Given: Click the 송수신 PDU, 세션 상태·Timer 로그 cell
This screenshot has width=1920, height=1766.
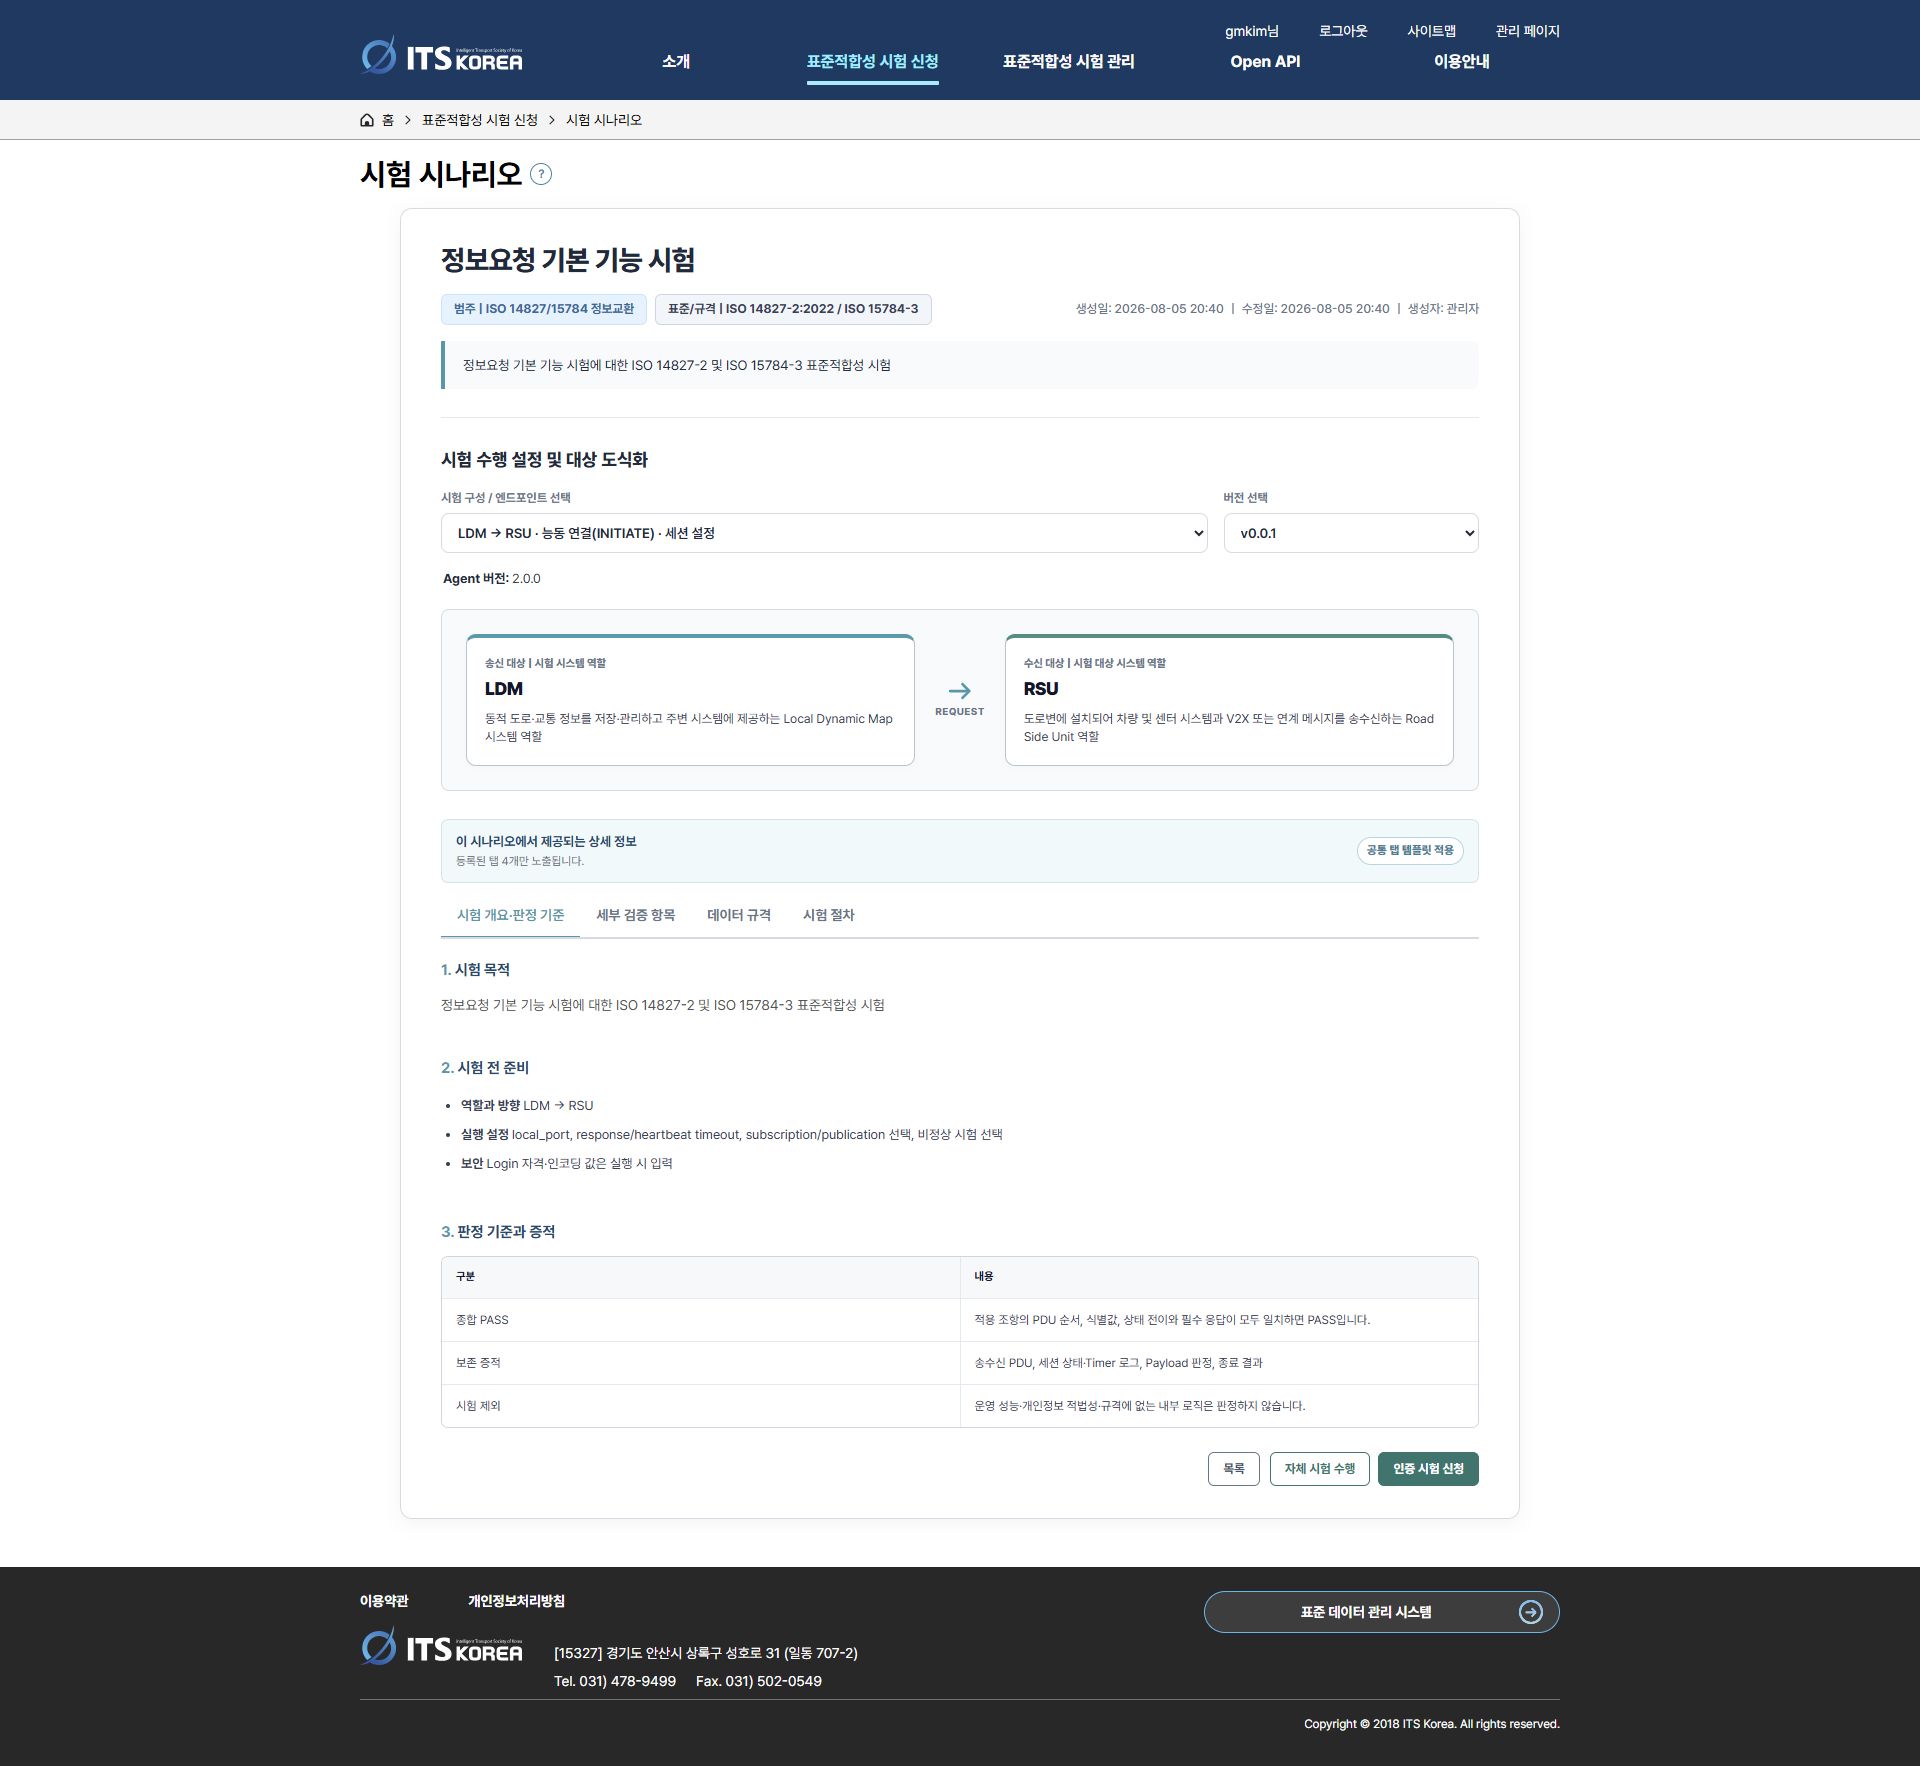Looking at the screenshot, I should [1219, 1363].
